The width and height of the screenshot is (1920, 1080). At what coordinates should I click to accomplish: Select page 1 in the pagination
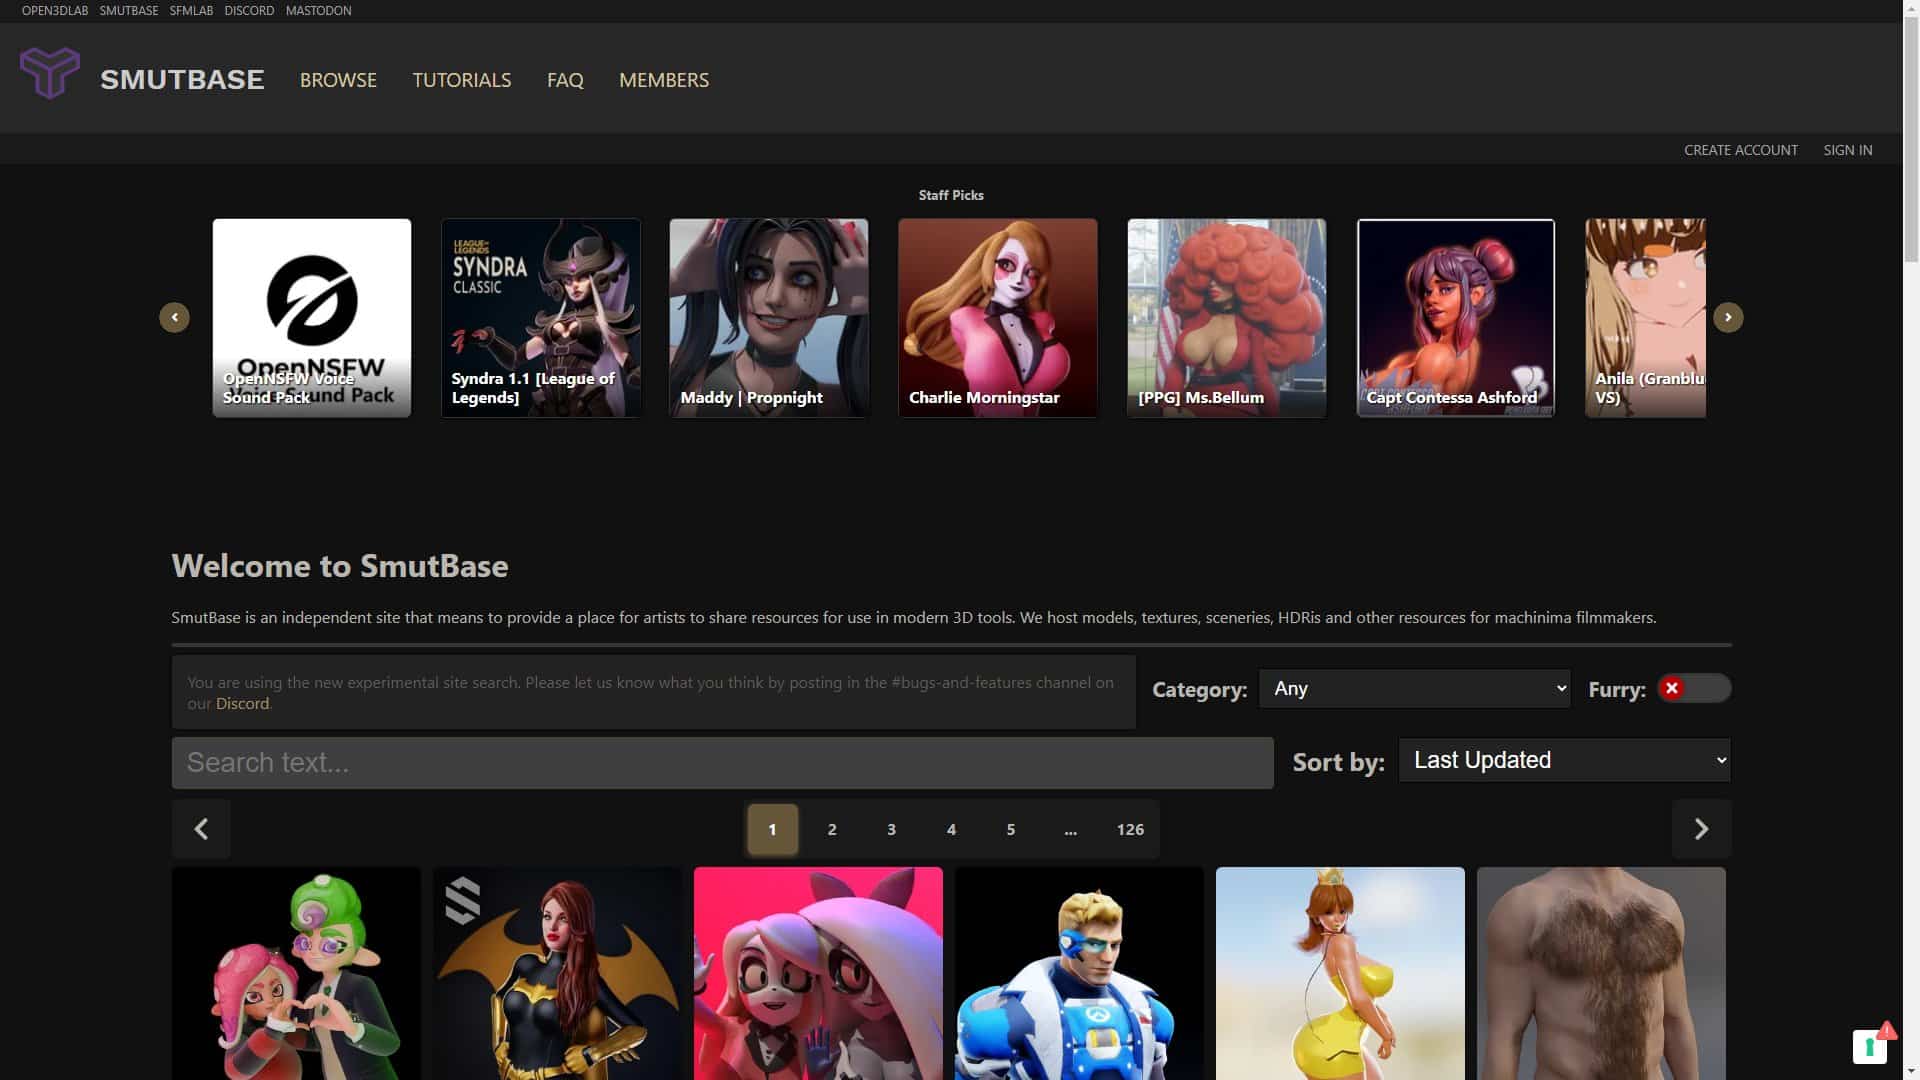[x=772, y=829]
